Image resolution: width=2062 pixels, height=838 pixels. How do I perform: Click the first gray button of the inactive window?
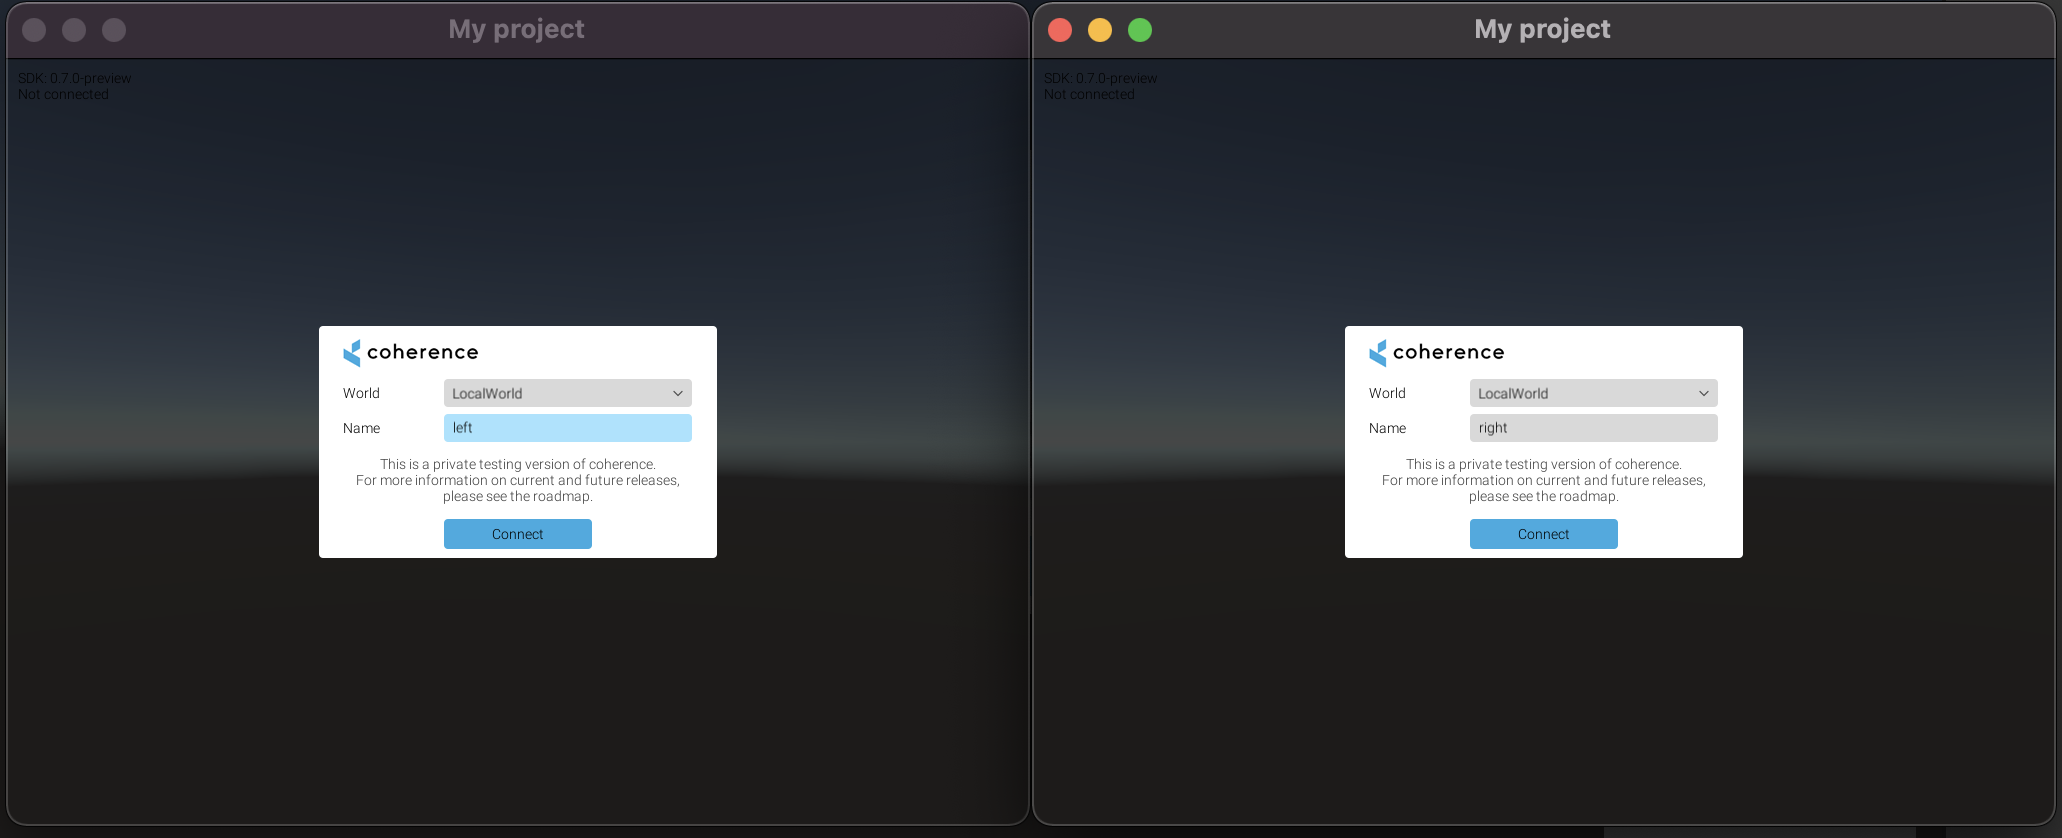pyautogui.click(x=34, y=30)
